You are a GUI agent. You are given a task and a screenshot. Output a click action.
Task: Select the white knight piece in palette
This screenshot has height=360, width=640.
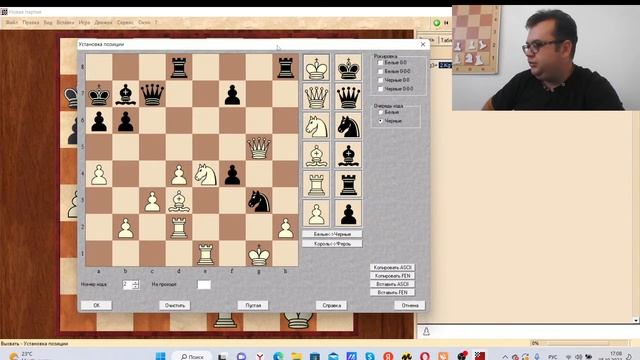316,126
